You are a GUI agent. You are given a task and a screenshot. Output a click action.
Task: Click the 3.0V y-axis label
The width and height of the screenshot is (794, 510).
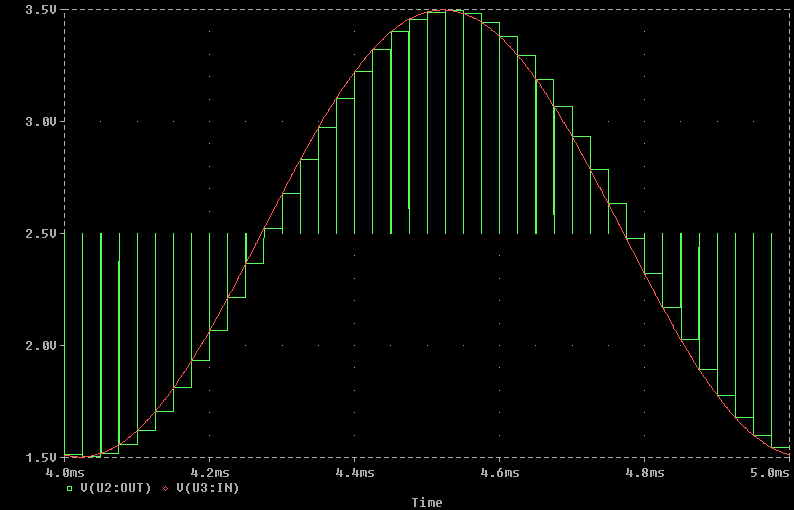point(41,122)
